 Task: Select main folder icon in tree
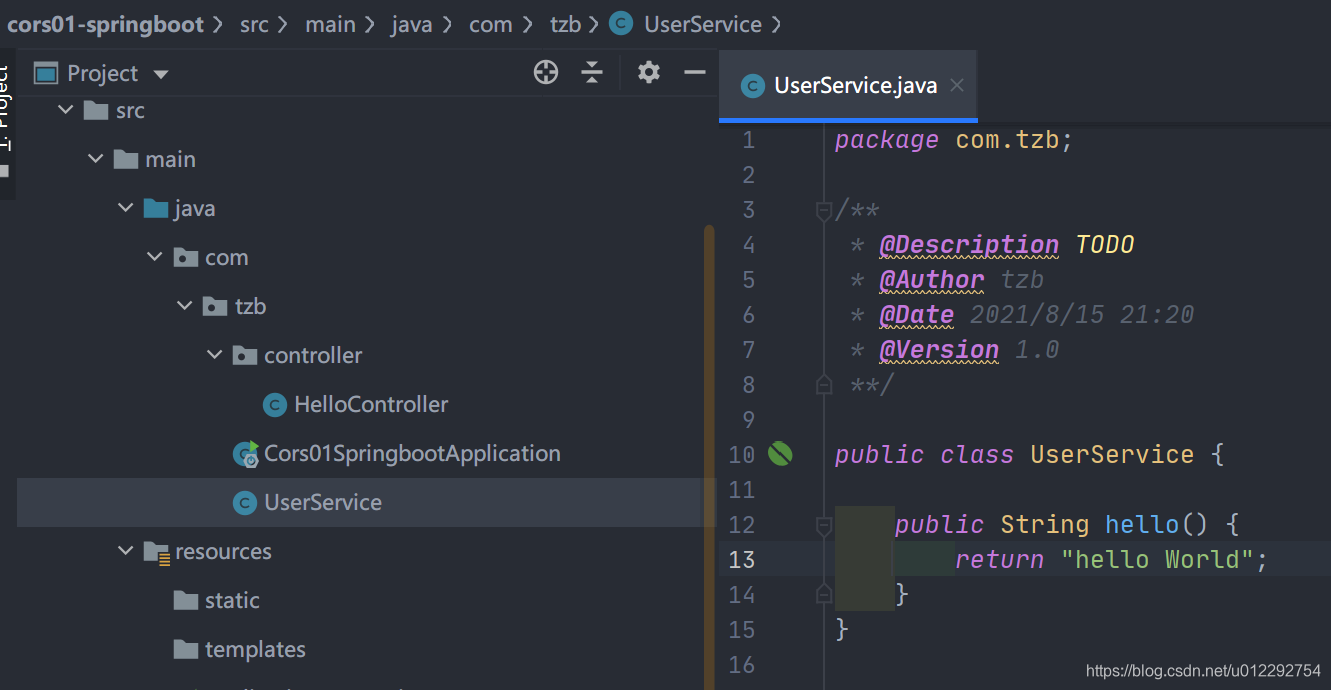click(x=126, y=159)
